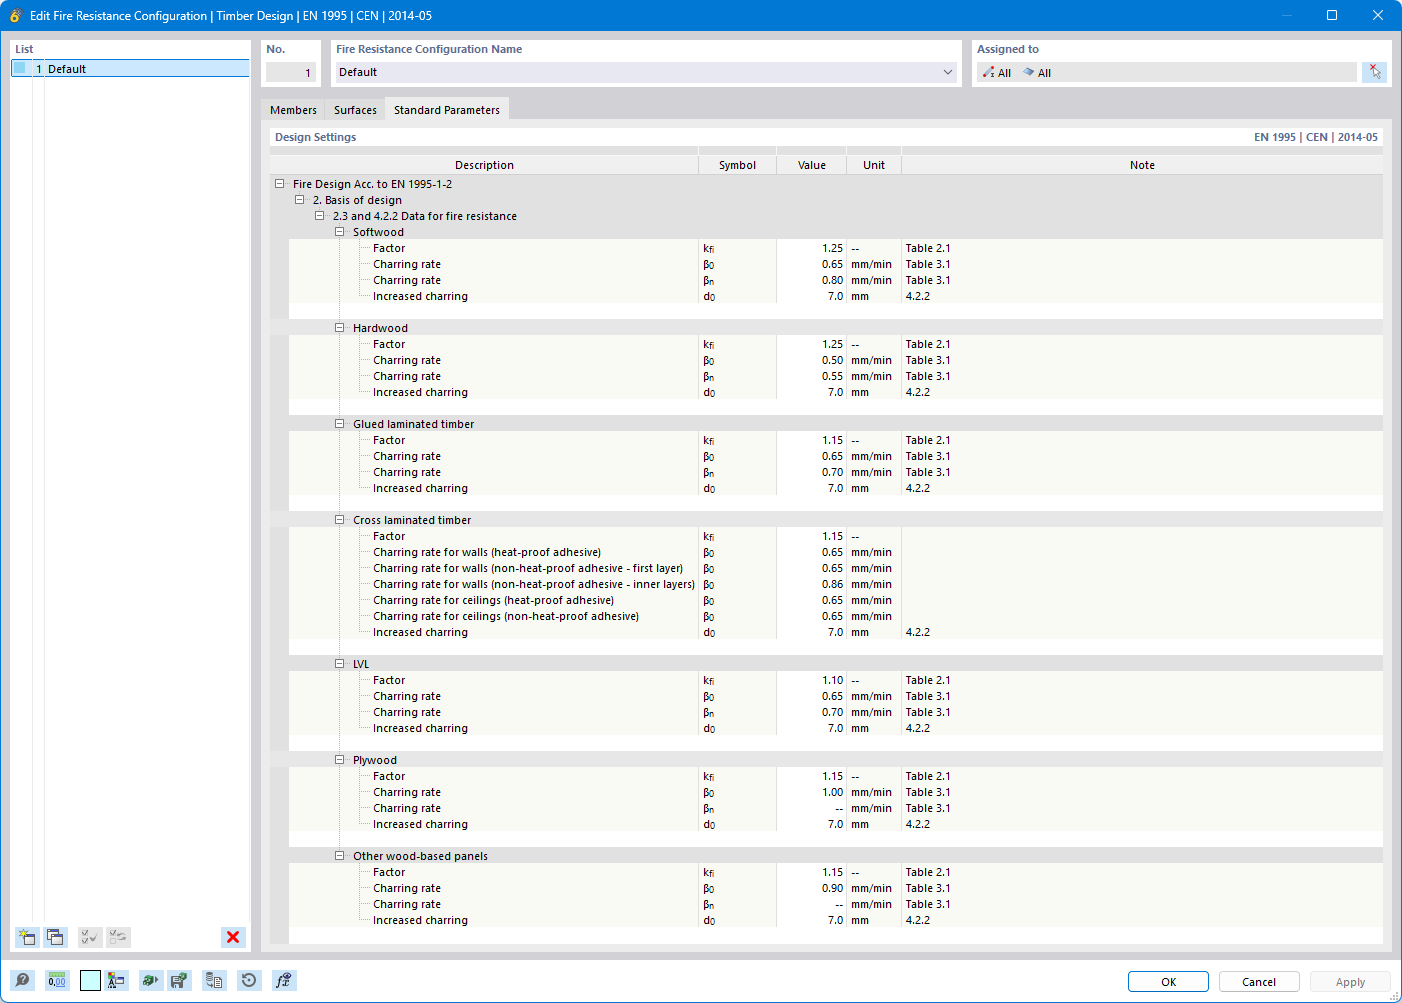The height and width of the screenshot is (1003, 1402).
Task: Collapse the Softwood section
Action: 339,232
